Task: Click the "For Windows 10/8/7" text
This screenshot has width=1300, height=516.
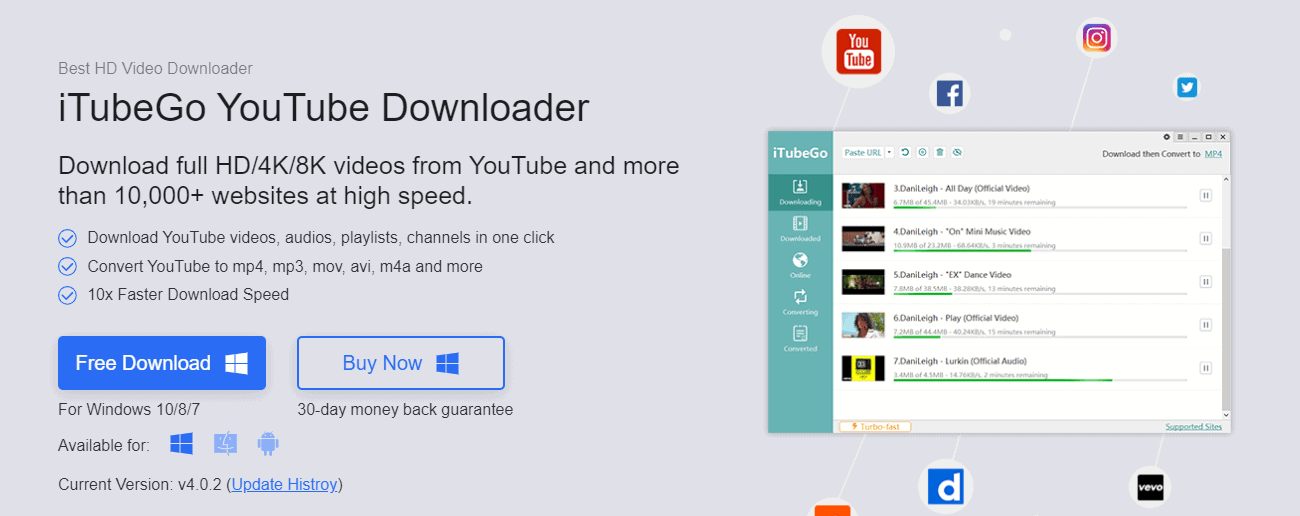Action: (128, 410)
